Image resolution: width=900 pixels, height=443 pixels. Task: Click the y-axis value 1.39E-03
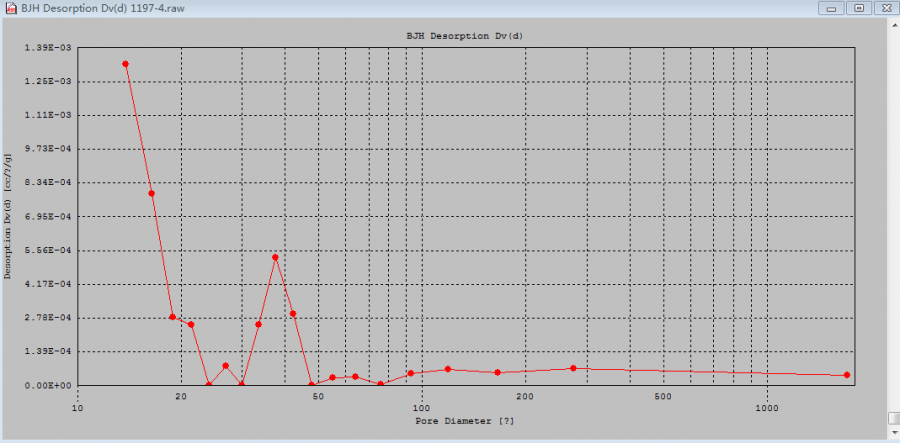[x=48, y=48]
